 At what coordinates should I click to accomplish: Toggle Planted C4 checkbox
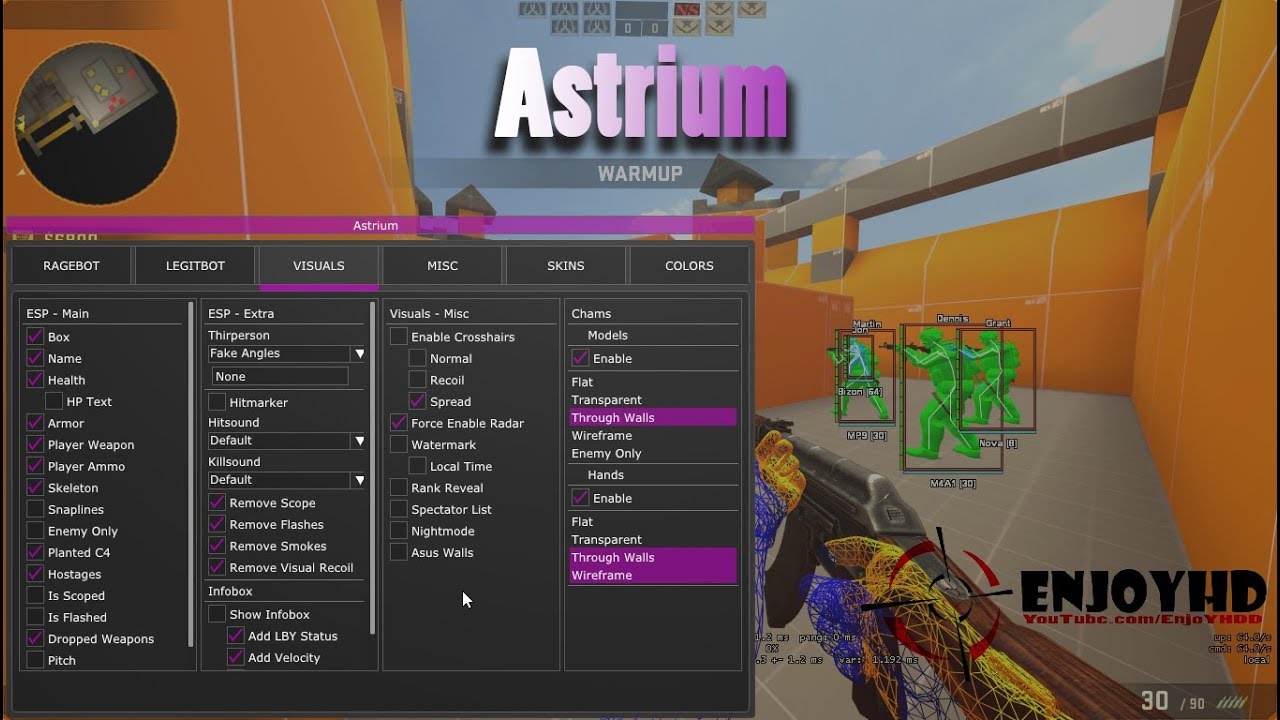point(35,552)
